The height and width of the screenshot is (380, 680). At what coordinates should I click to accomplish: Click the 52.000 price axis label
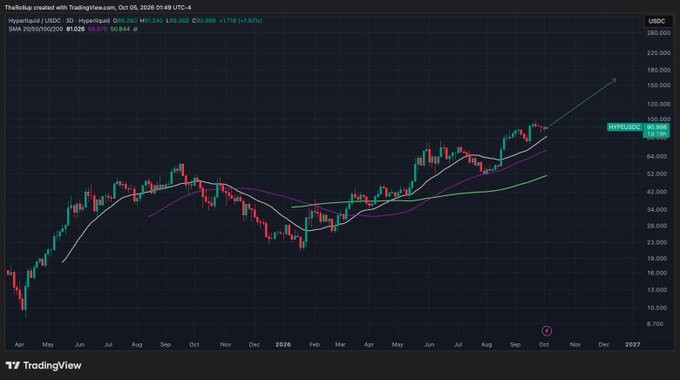point(657,174)
